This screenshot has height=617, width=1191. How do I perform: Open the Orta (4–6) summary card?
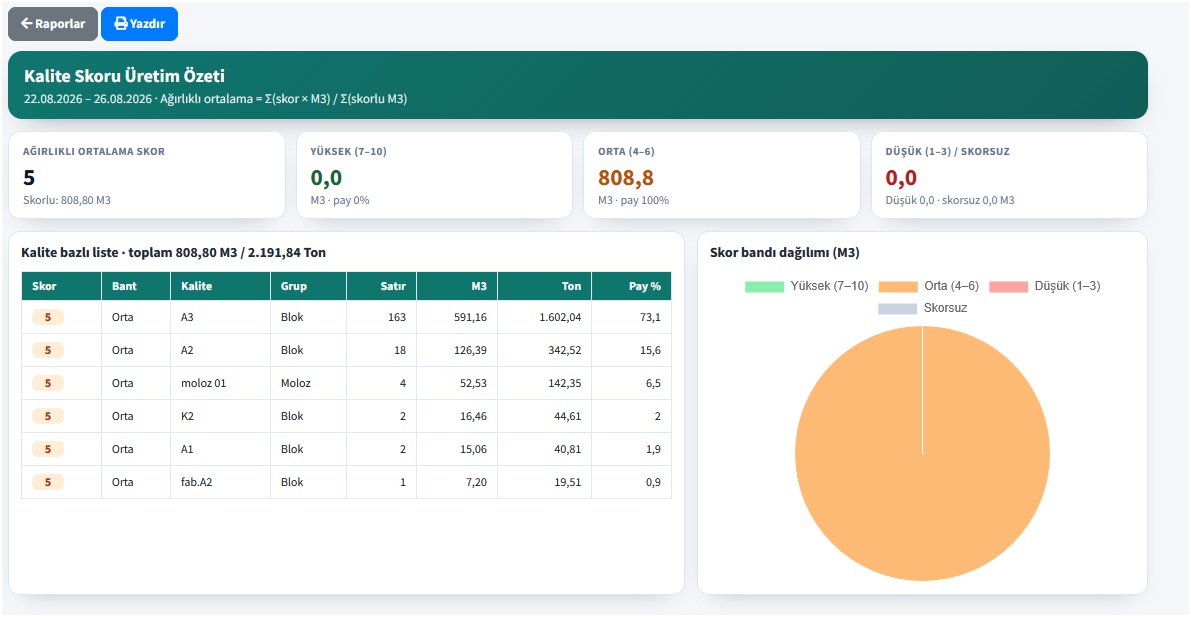coord(722,176)
